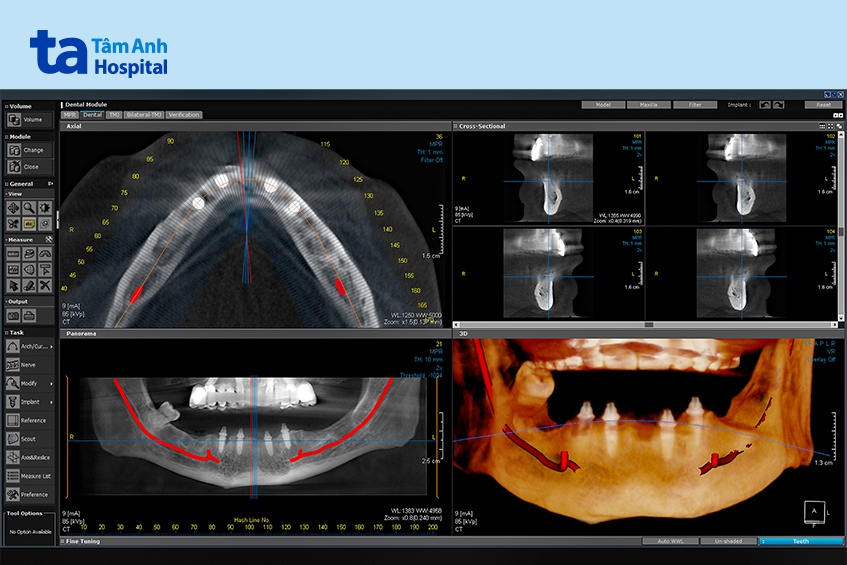Select the Zoom magnifier tool in View
The image size is (847, 565).
click(29, 209)
